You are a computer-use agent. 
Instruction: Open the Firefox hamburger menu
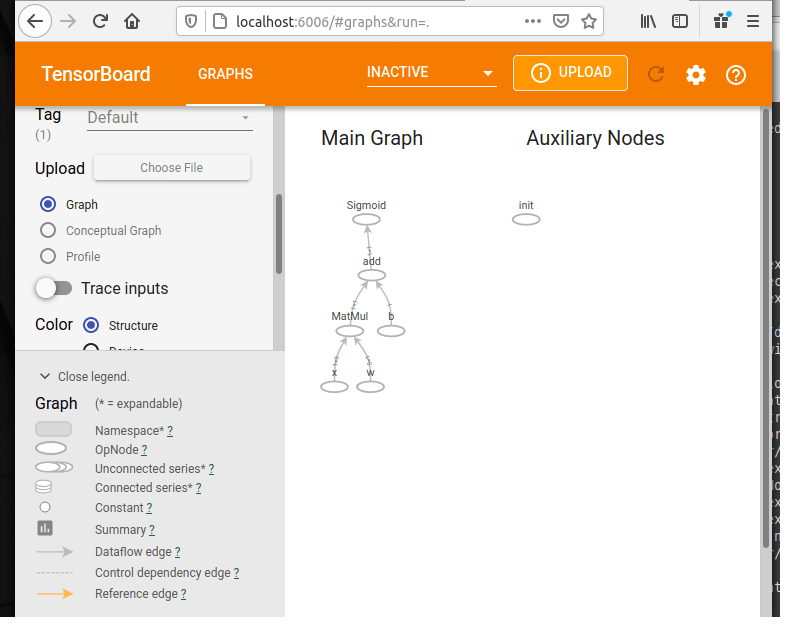(753, 21)
